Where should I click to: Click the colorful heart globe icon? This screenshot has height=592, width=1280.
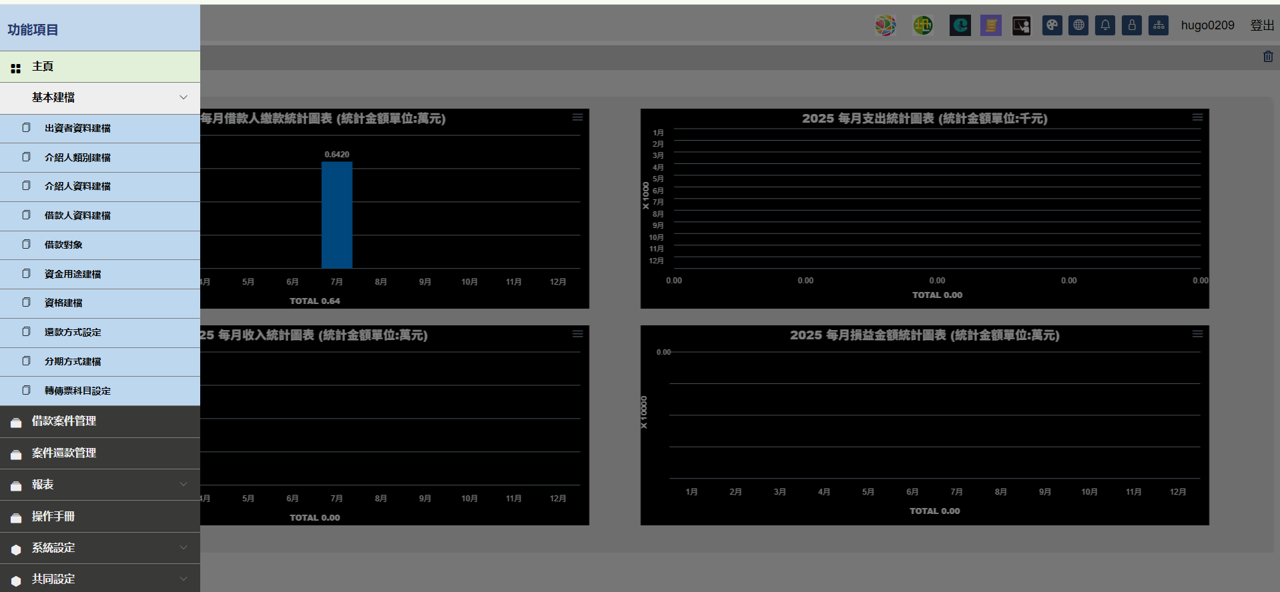point(885,26)
